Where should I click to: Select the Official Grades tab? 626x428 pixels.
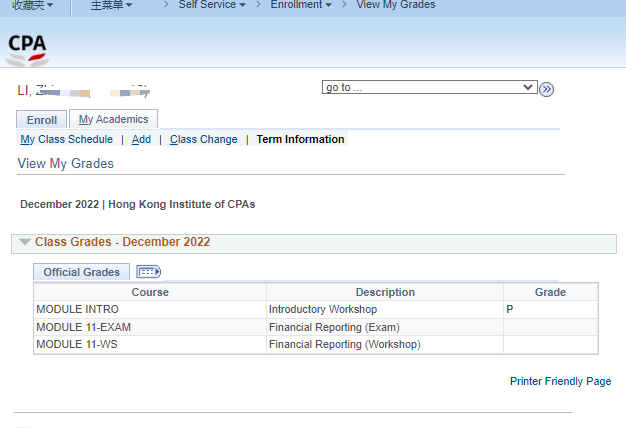point(81,272)
